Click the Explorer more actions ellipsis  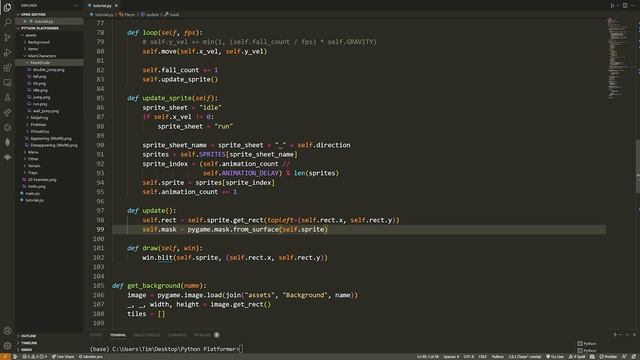[x=76, y=6]
